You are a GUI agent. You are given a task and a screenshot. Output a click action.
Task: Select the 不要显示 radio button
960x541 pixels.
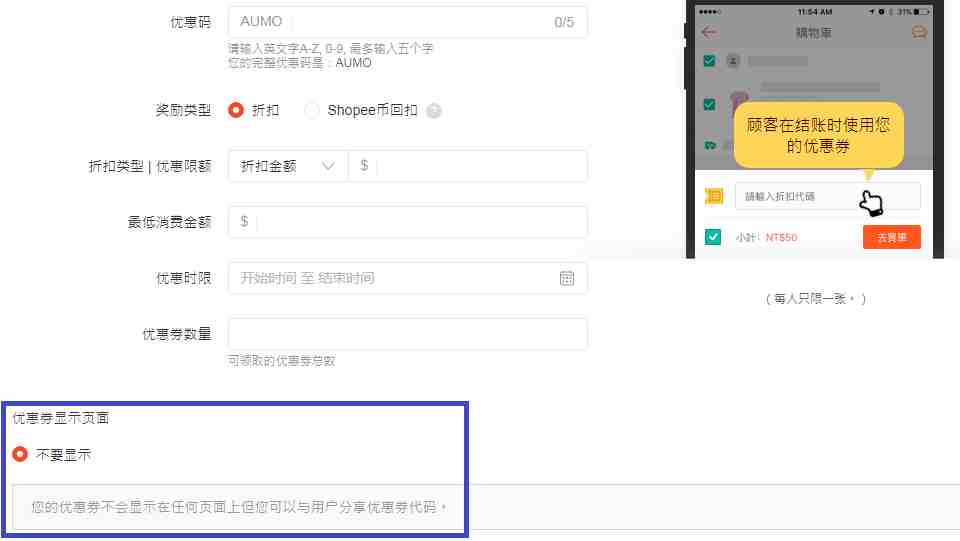(20, 454)
